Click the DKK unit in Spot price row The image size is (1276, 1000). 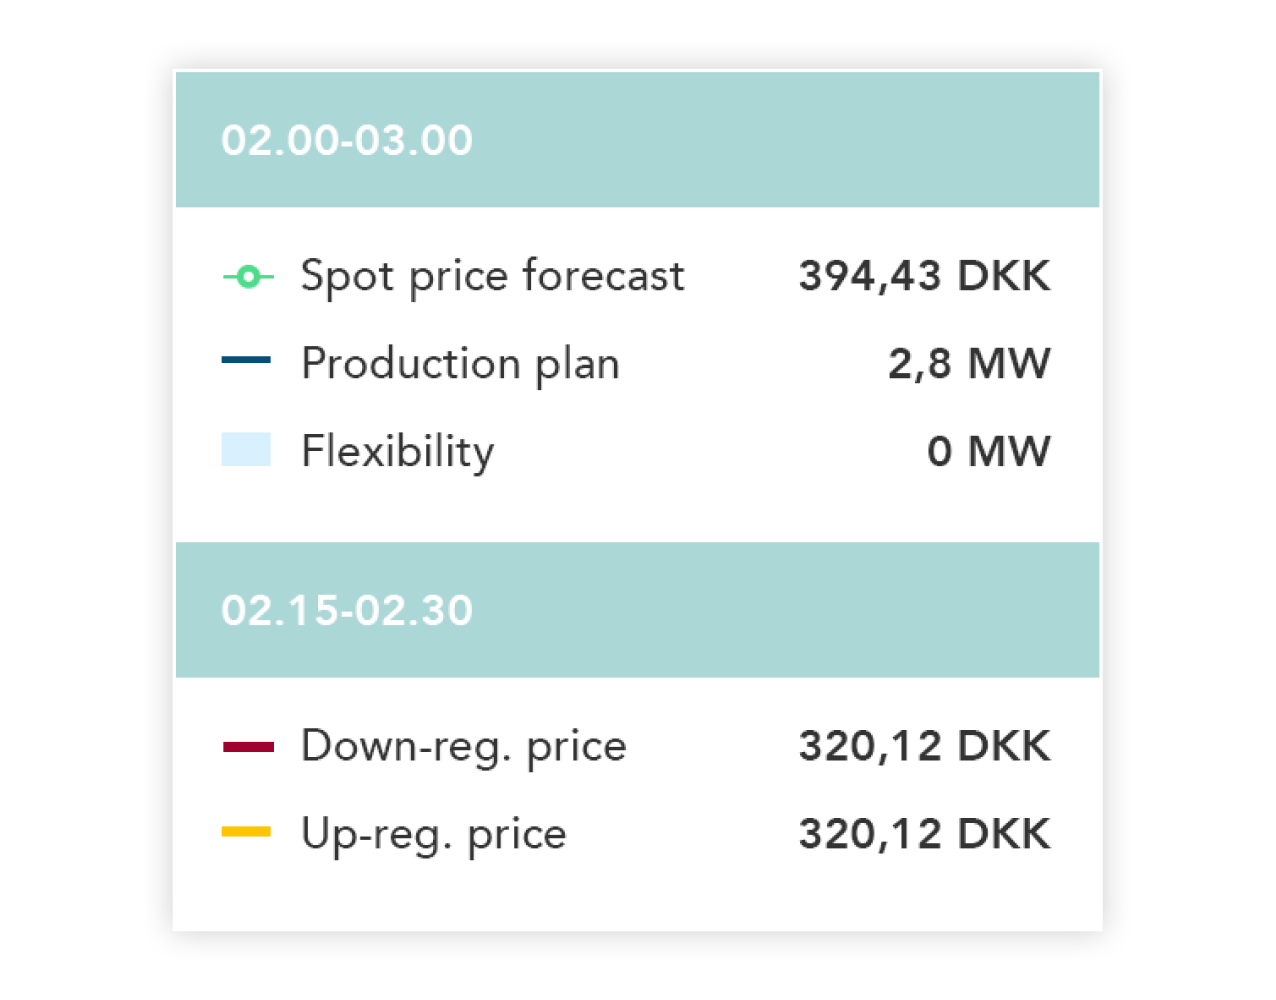pos(1003,276)
